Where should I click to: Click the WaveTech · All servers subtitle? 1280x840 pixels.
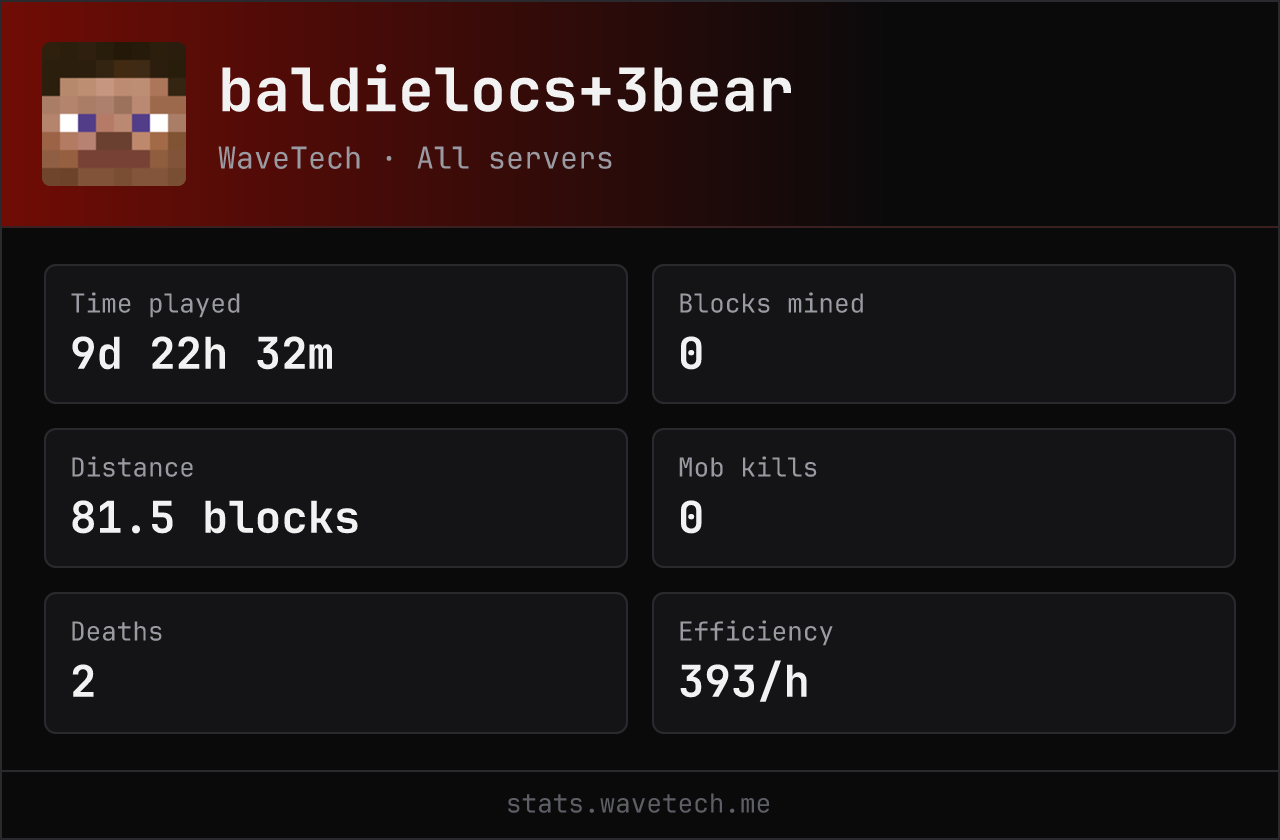416,158
